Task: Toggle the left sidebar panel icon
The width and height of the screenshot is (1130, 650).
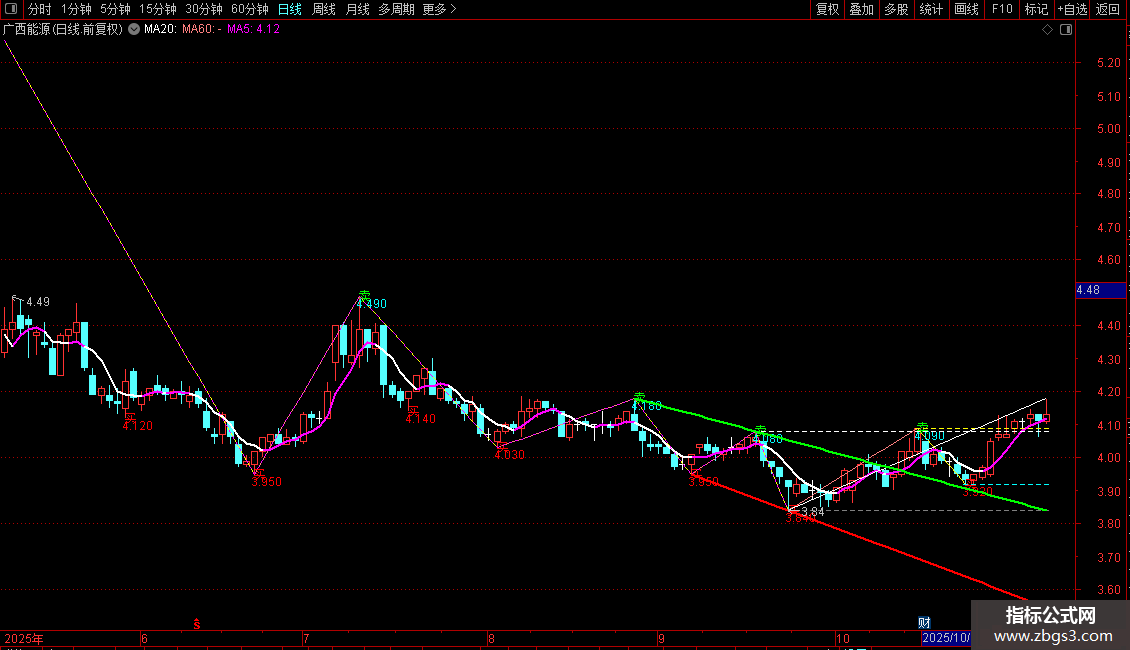Action: 11,9
